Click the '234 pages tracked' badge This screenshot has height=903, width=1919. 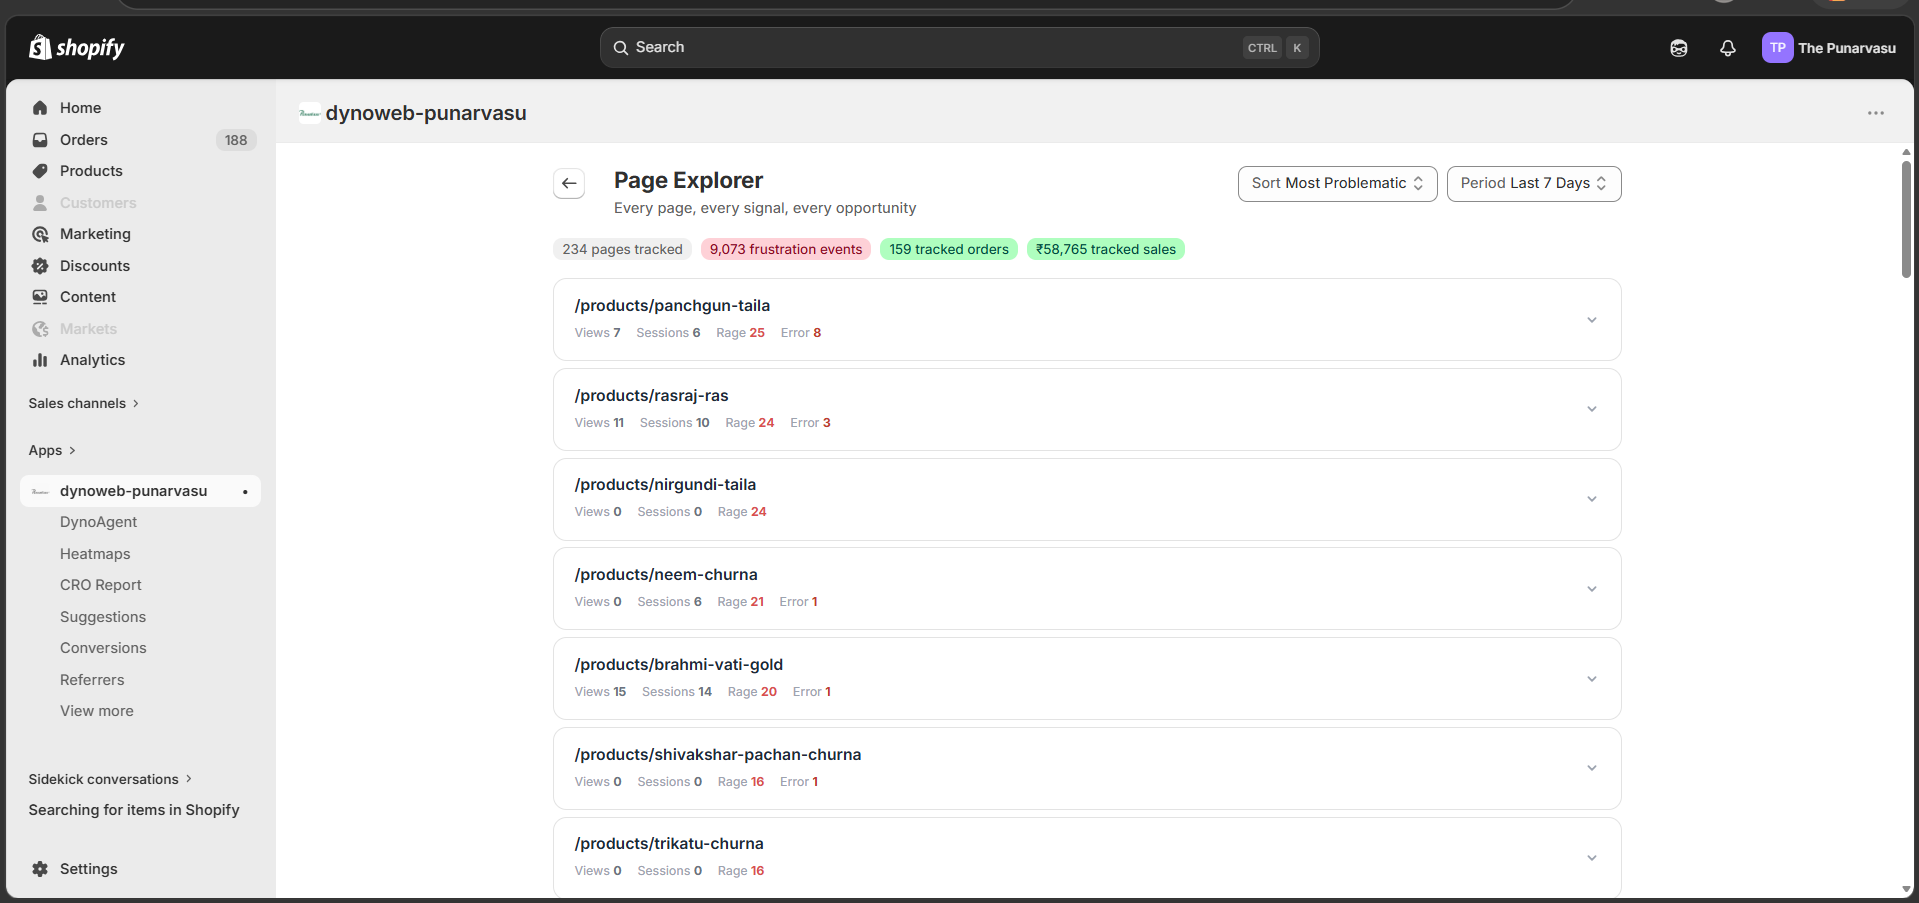click(622, 249)
